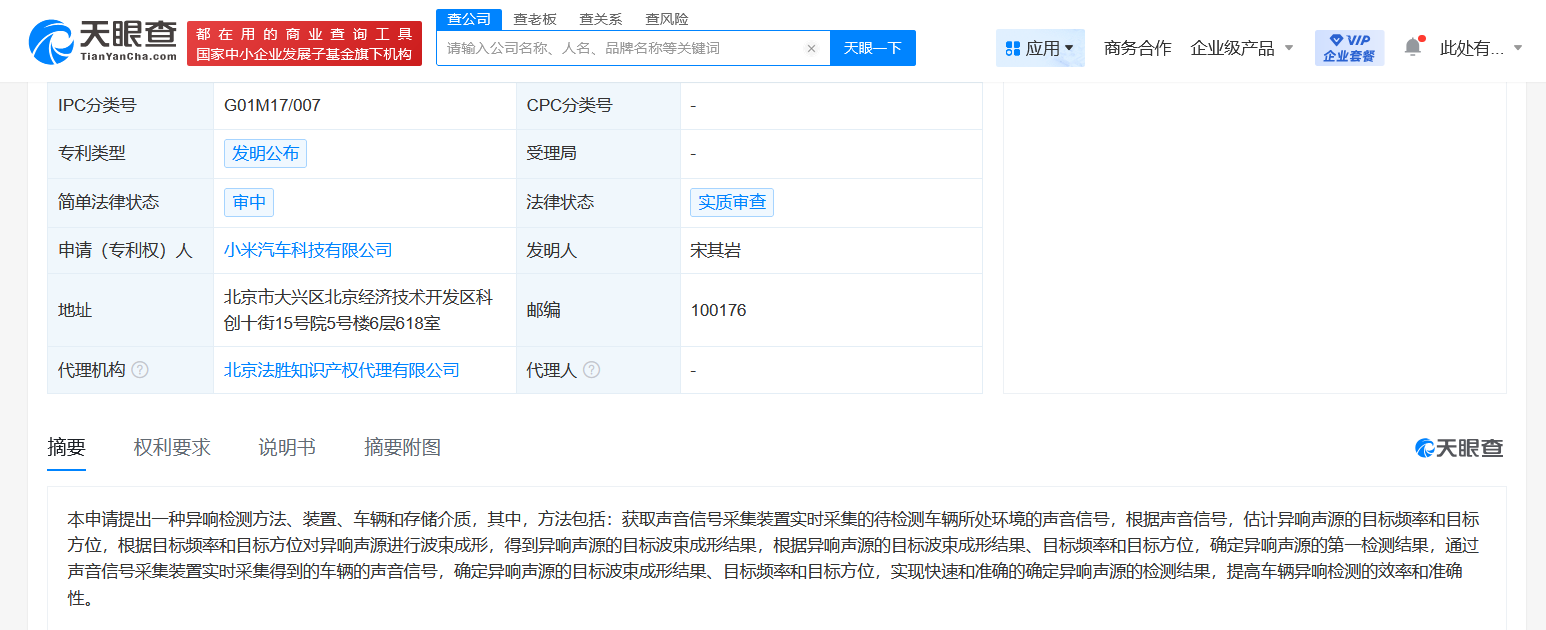Click the 发明公布 patent type tag
Image resolution: width=1546 pixels, height=630 pixels.
click(265, 153)
